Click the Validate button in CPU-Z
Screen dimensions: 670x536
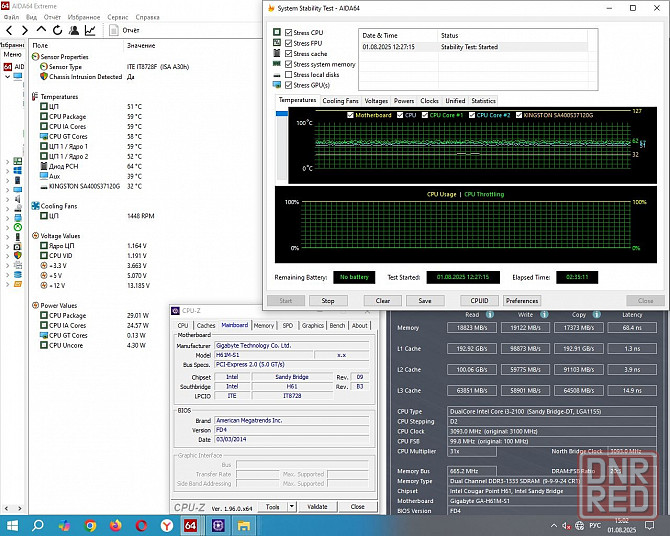coord(317,507)
